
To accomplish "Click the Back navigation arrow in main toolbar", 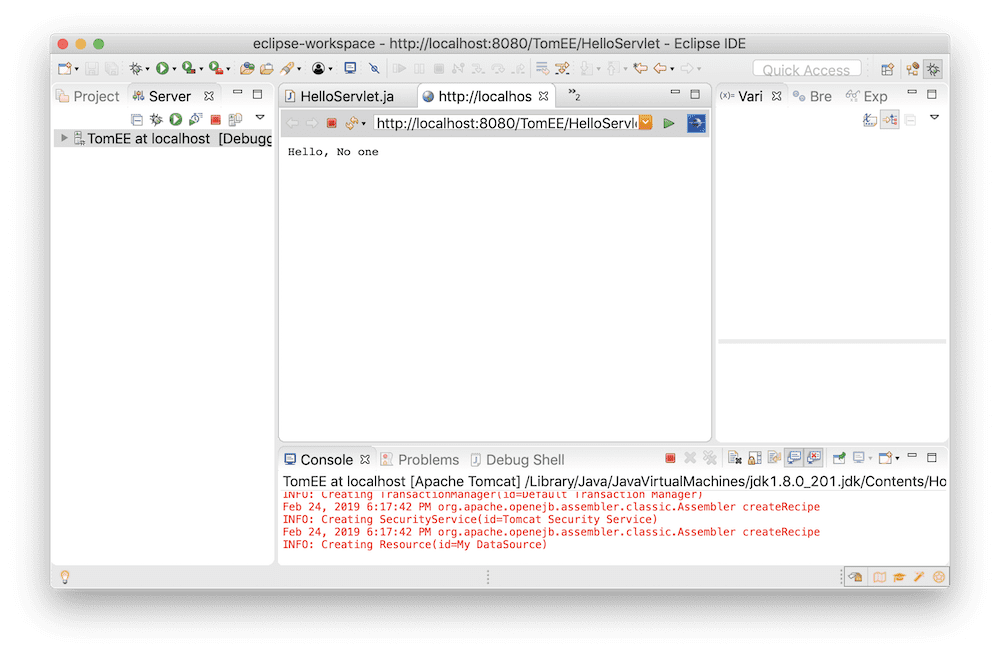I will (x=660, y=68).
